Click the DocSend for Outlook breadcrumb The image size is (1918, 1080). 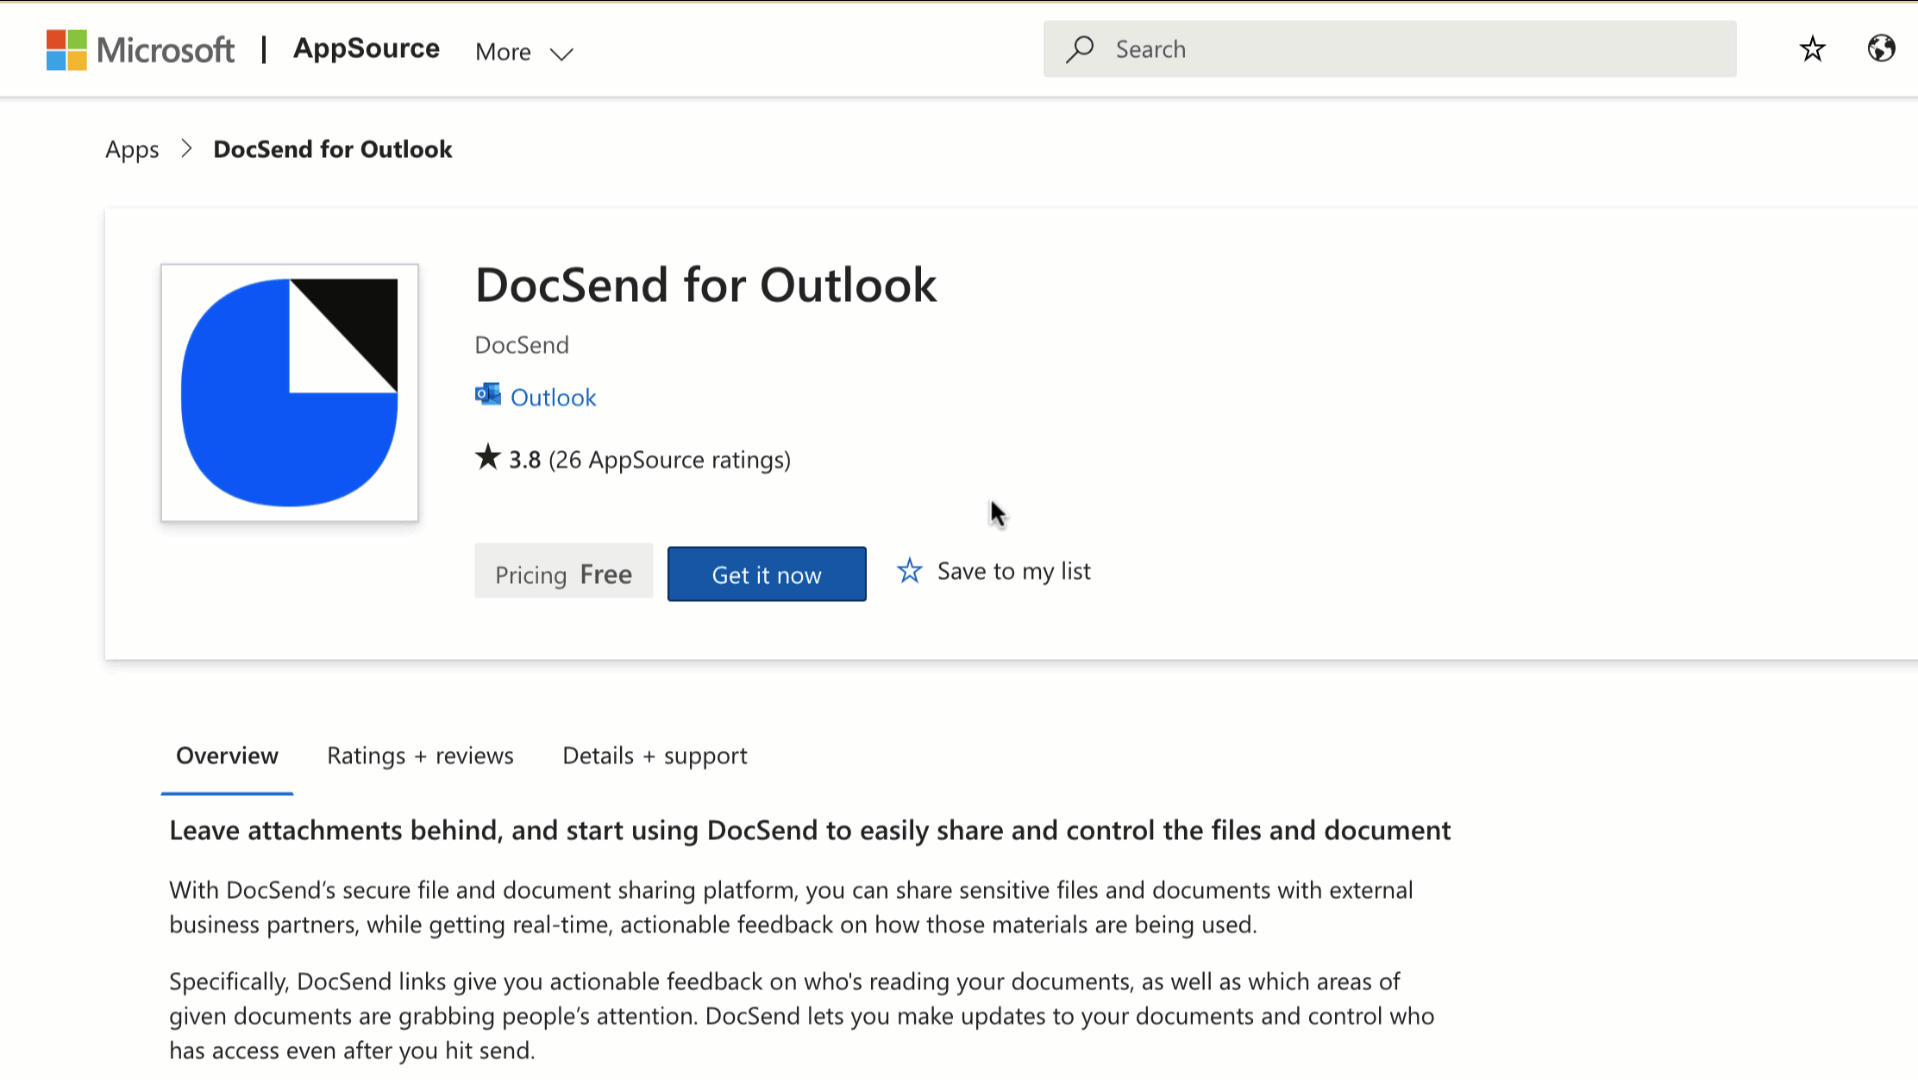332,150
